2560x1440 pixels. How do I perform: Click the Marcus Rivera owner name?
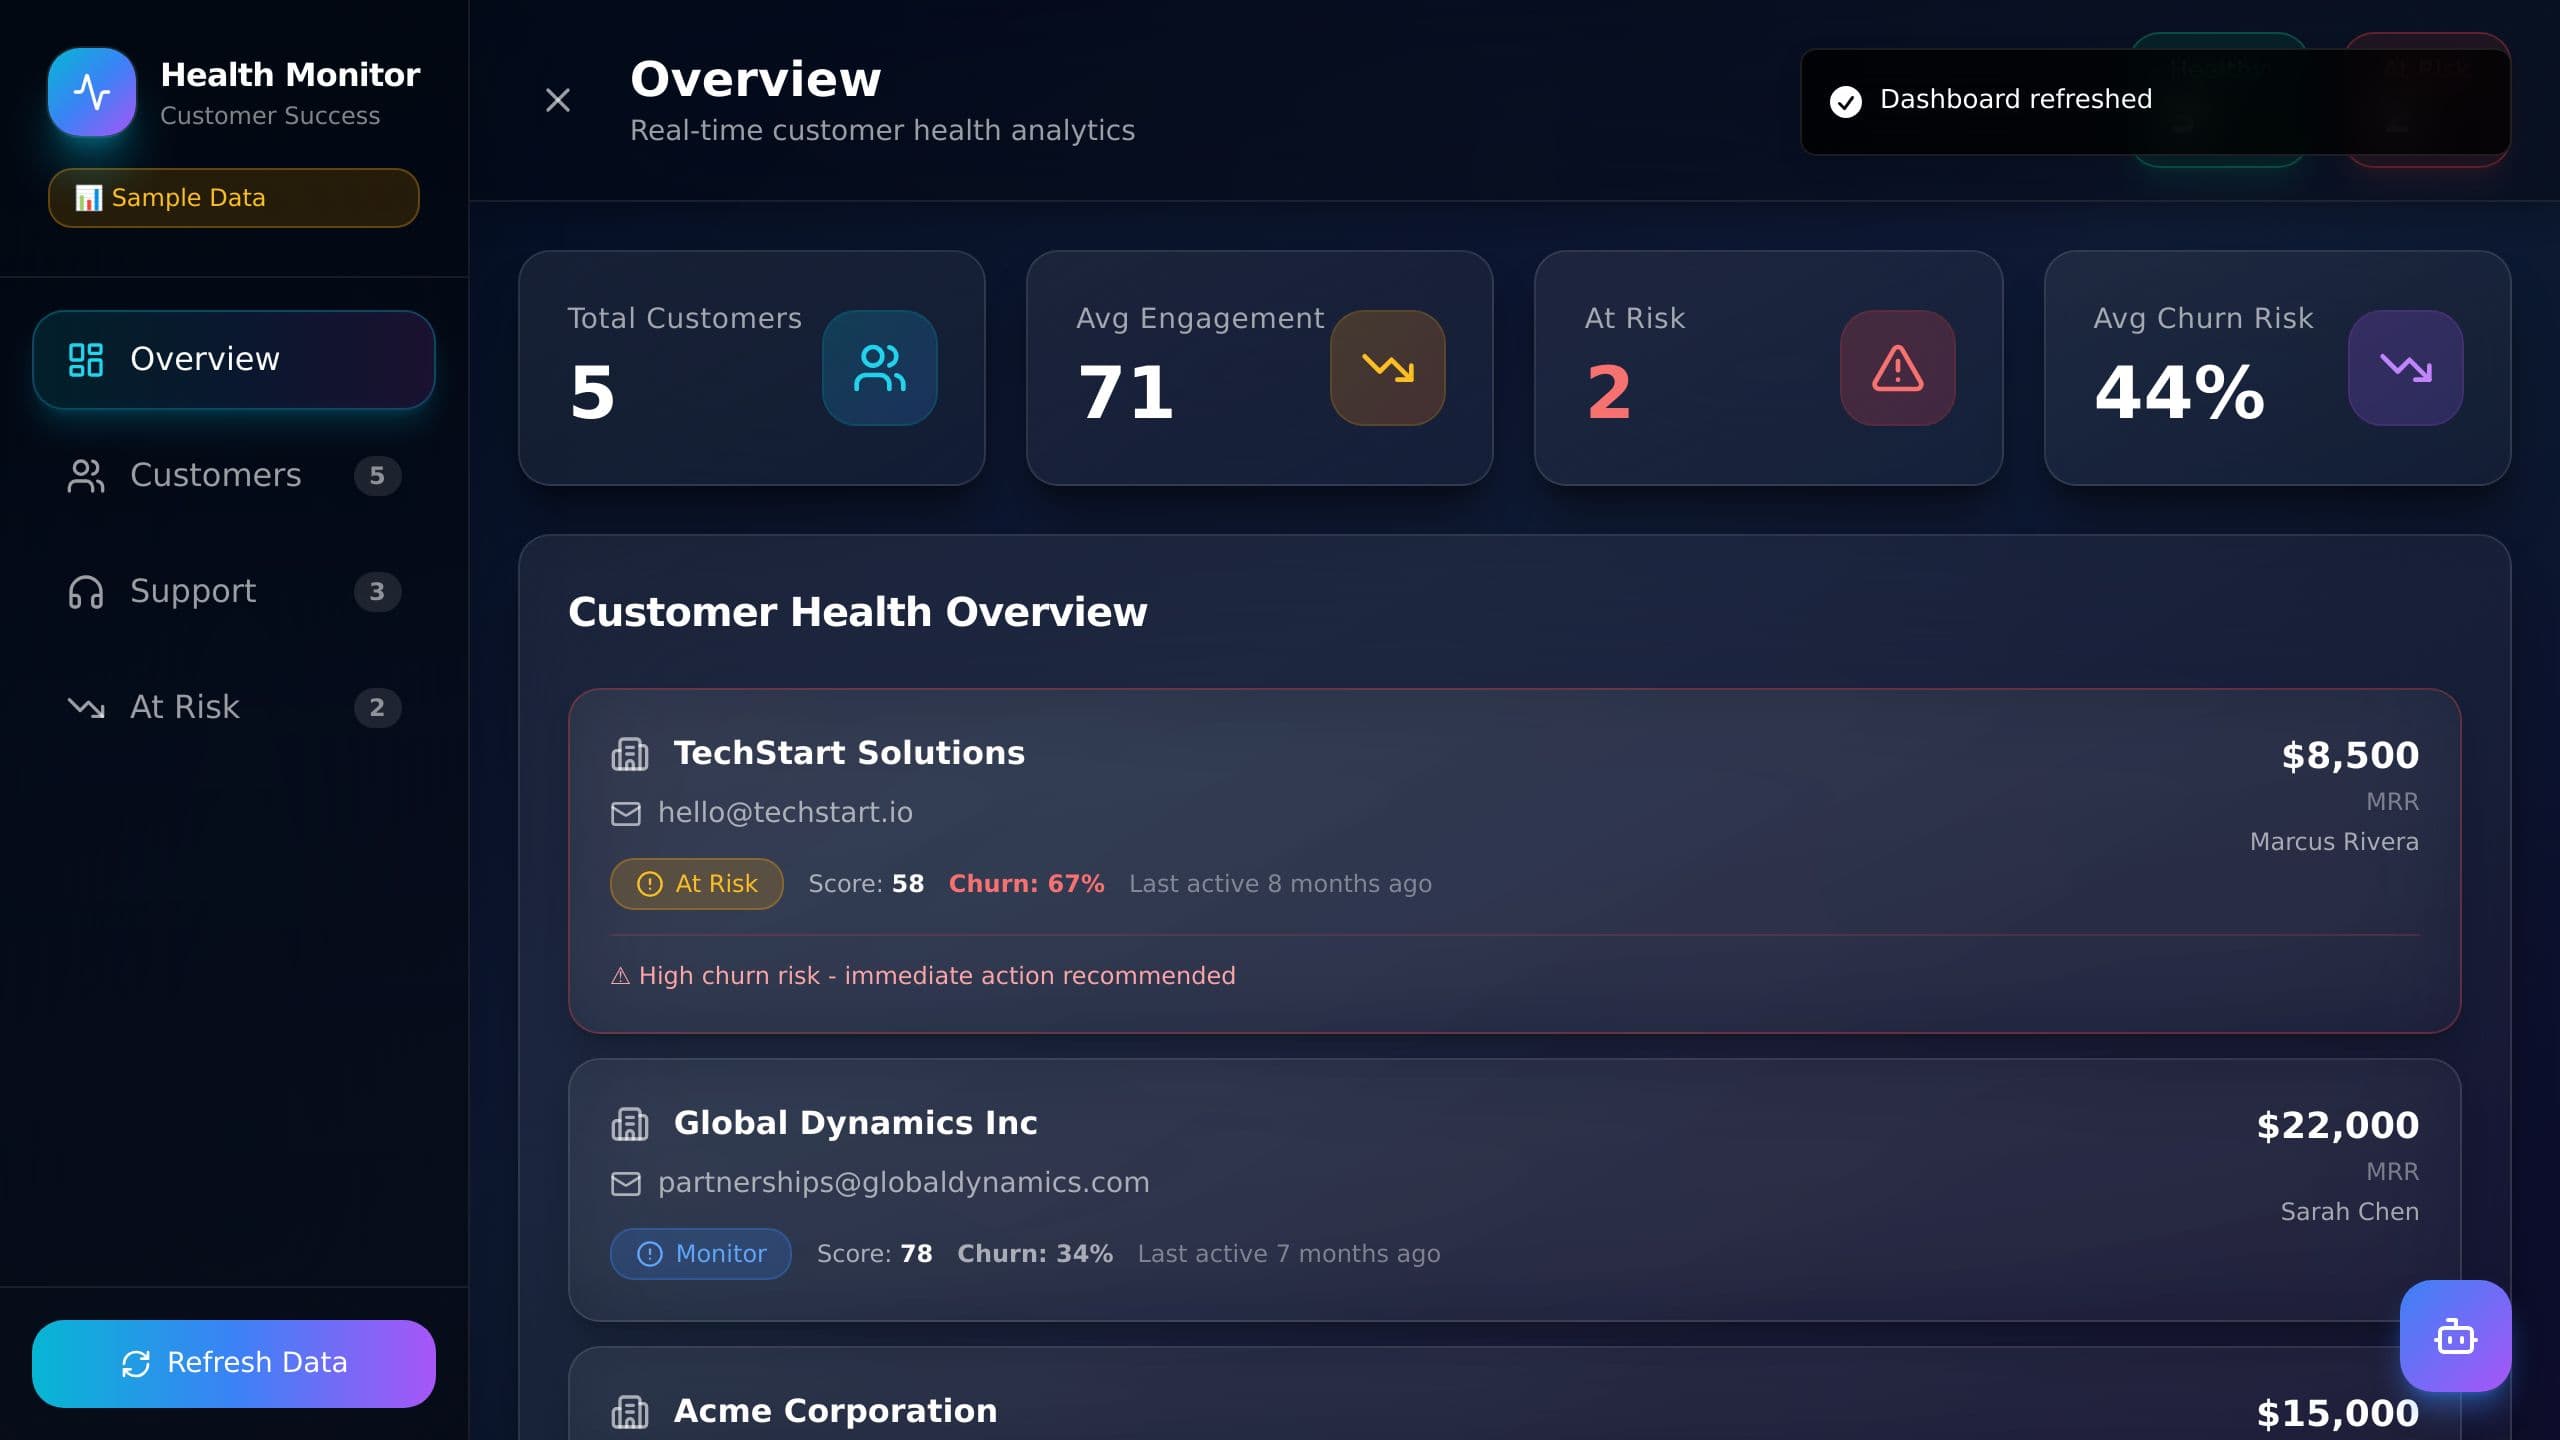point(2334,842)
